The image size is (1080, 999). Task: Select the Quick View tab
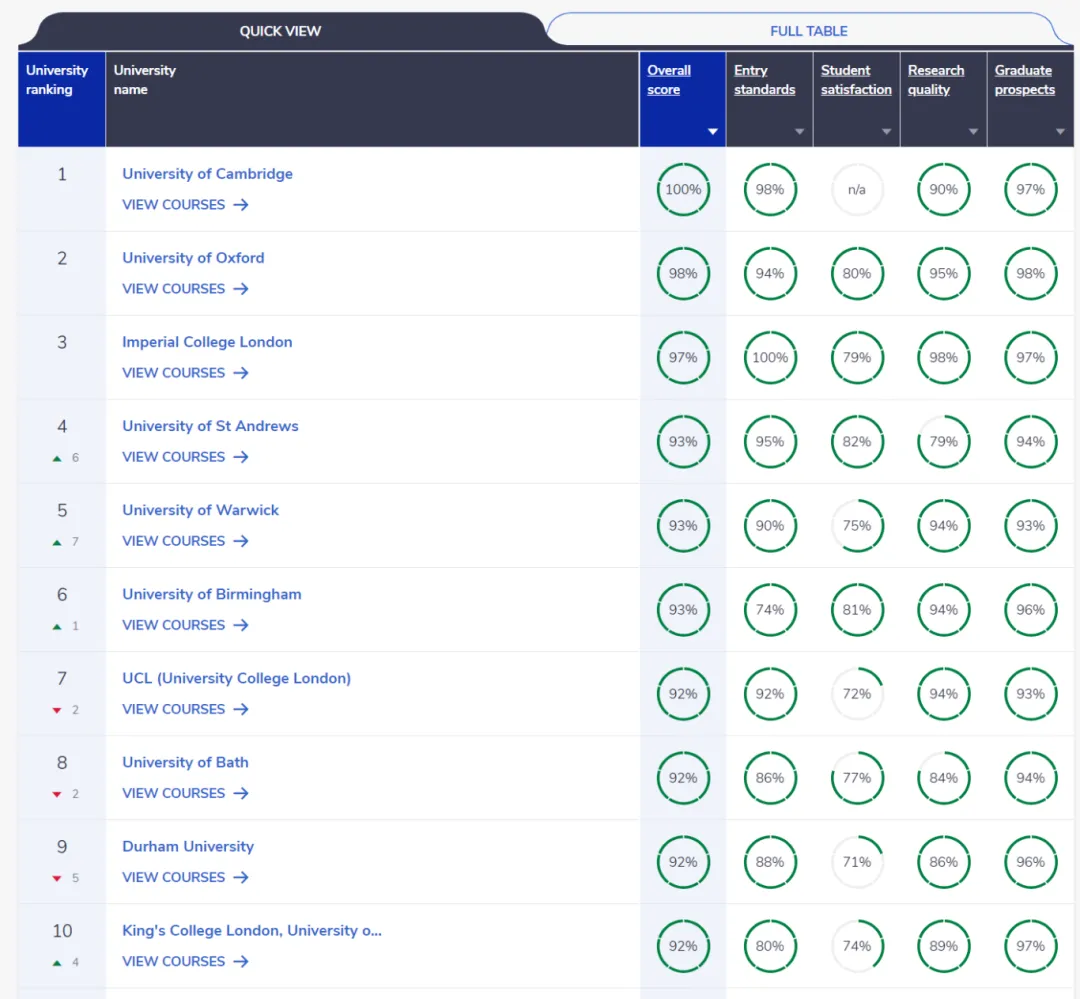[x=280, y=31]
